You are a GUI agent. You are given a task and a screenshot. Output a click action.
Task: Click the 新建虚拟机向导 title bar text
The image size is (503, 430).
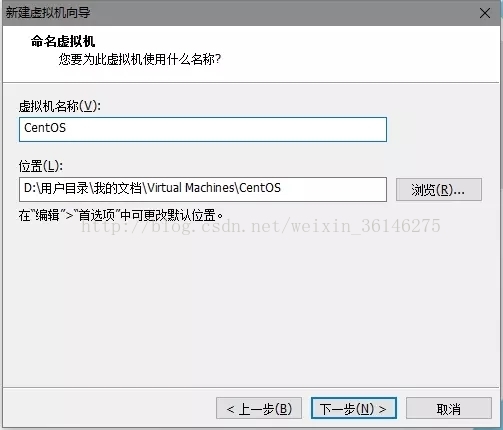[48, 13]
